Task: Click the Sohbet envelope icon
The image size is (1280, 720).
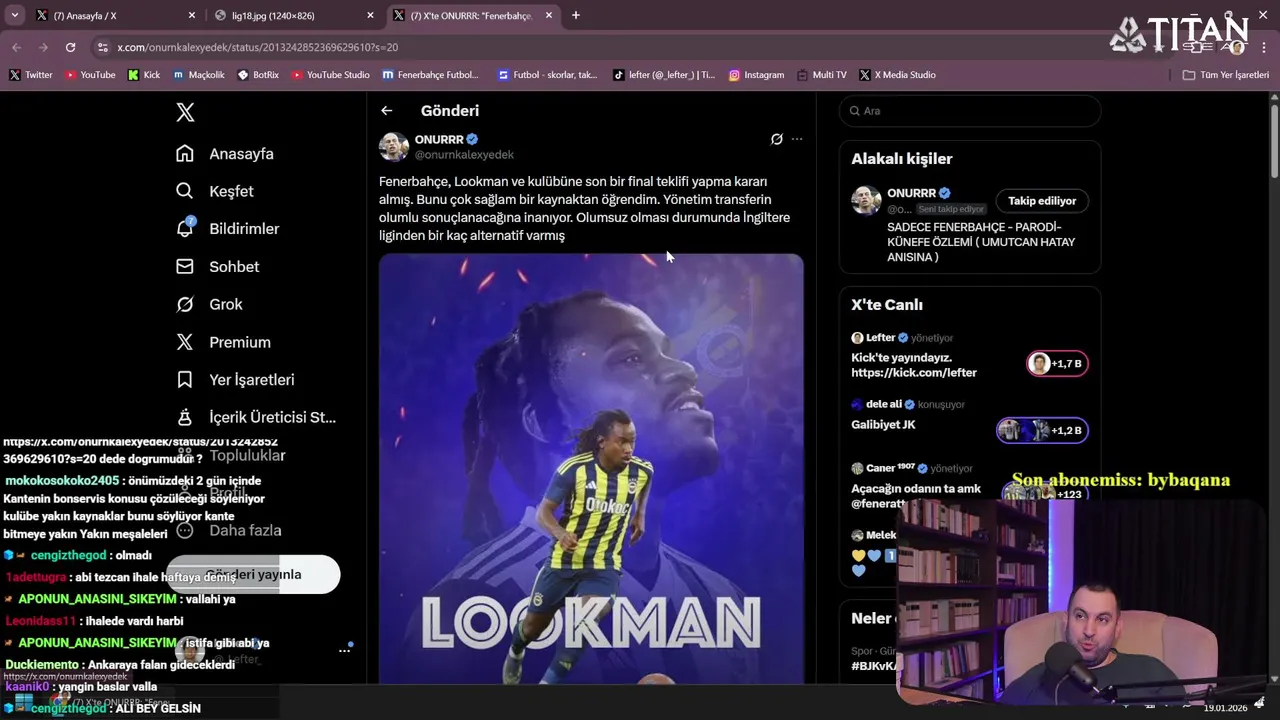Action: [185, 267]
